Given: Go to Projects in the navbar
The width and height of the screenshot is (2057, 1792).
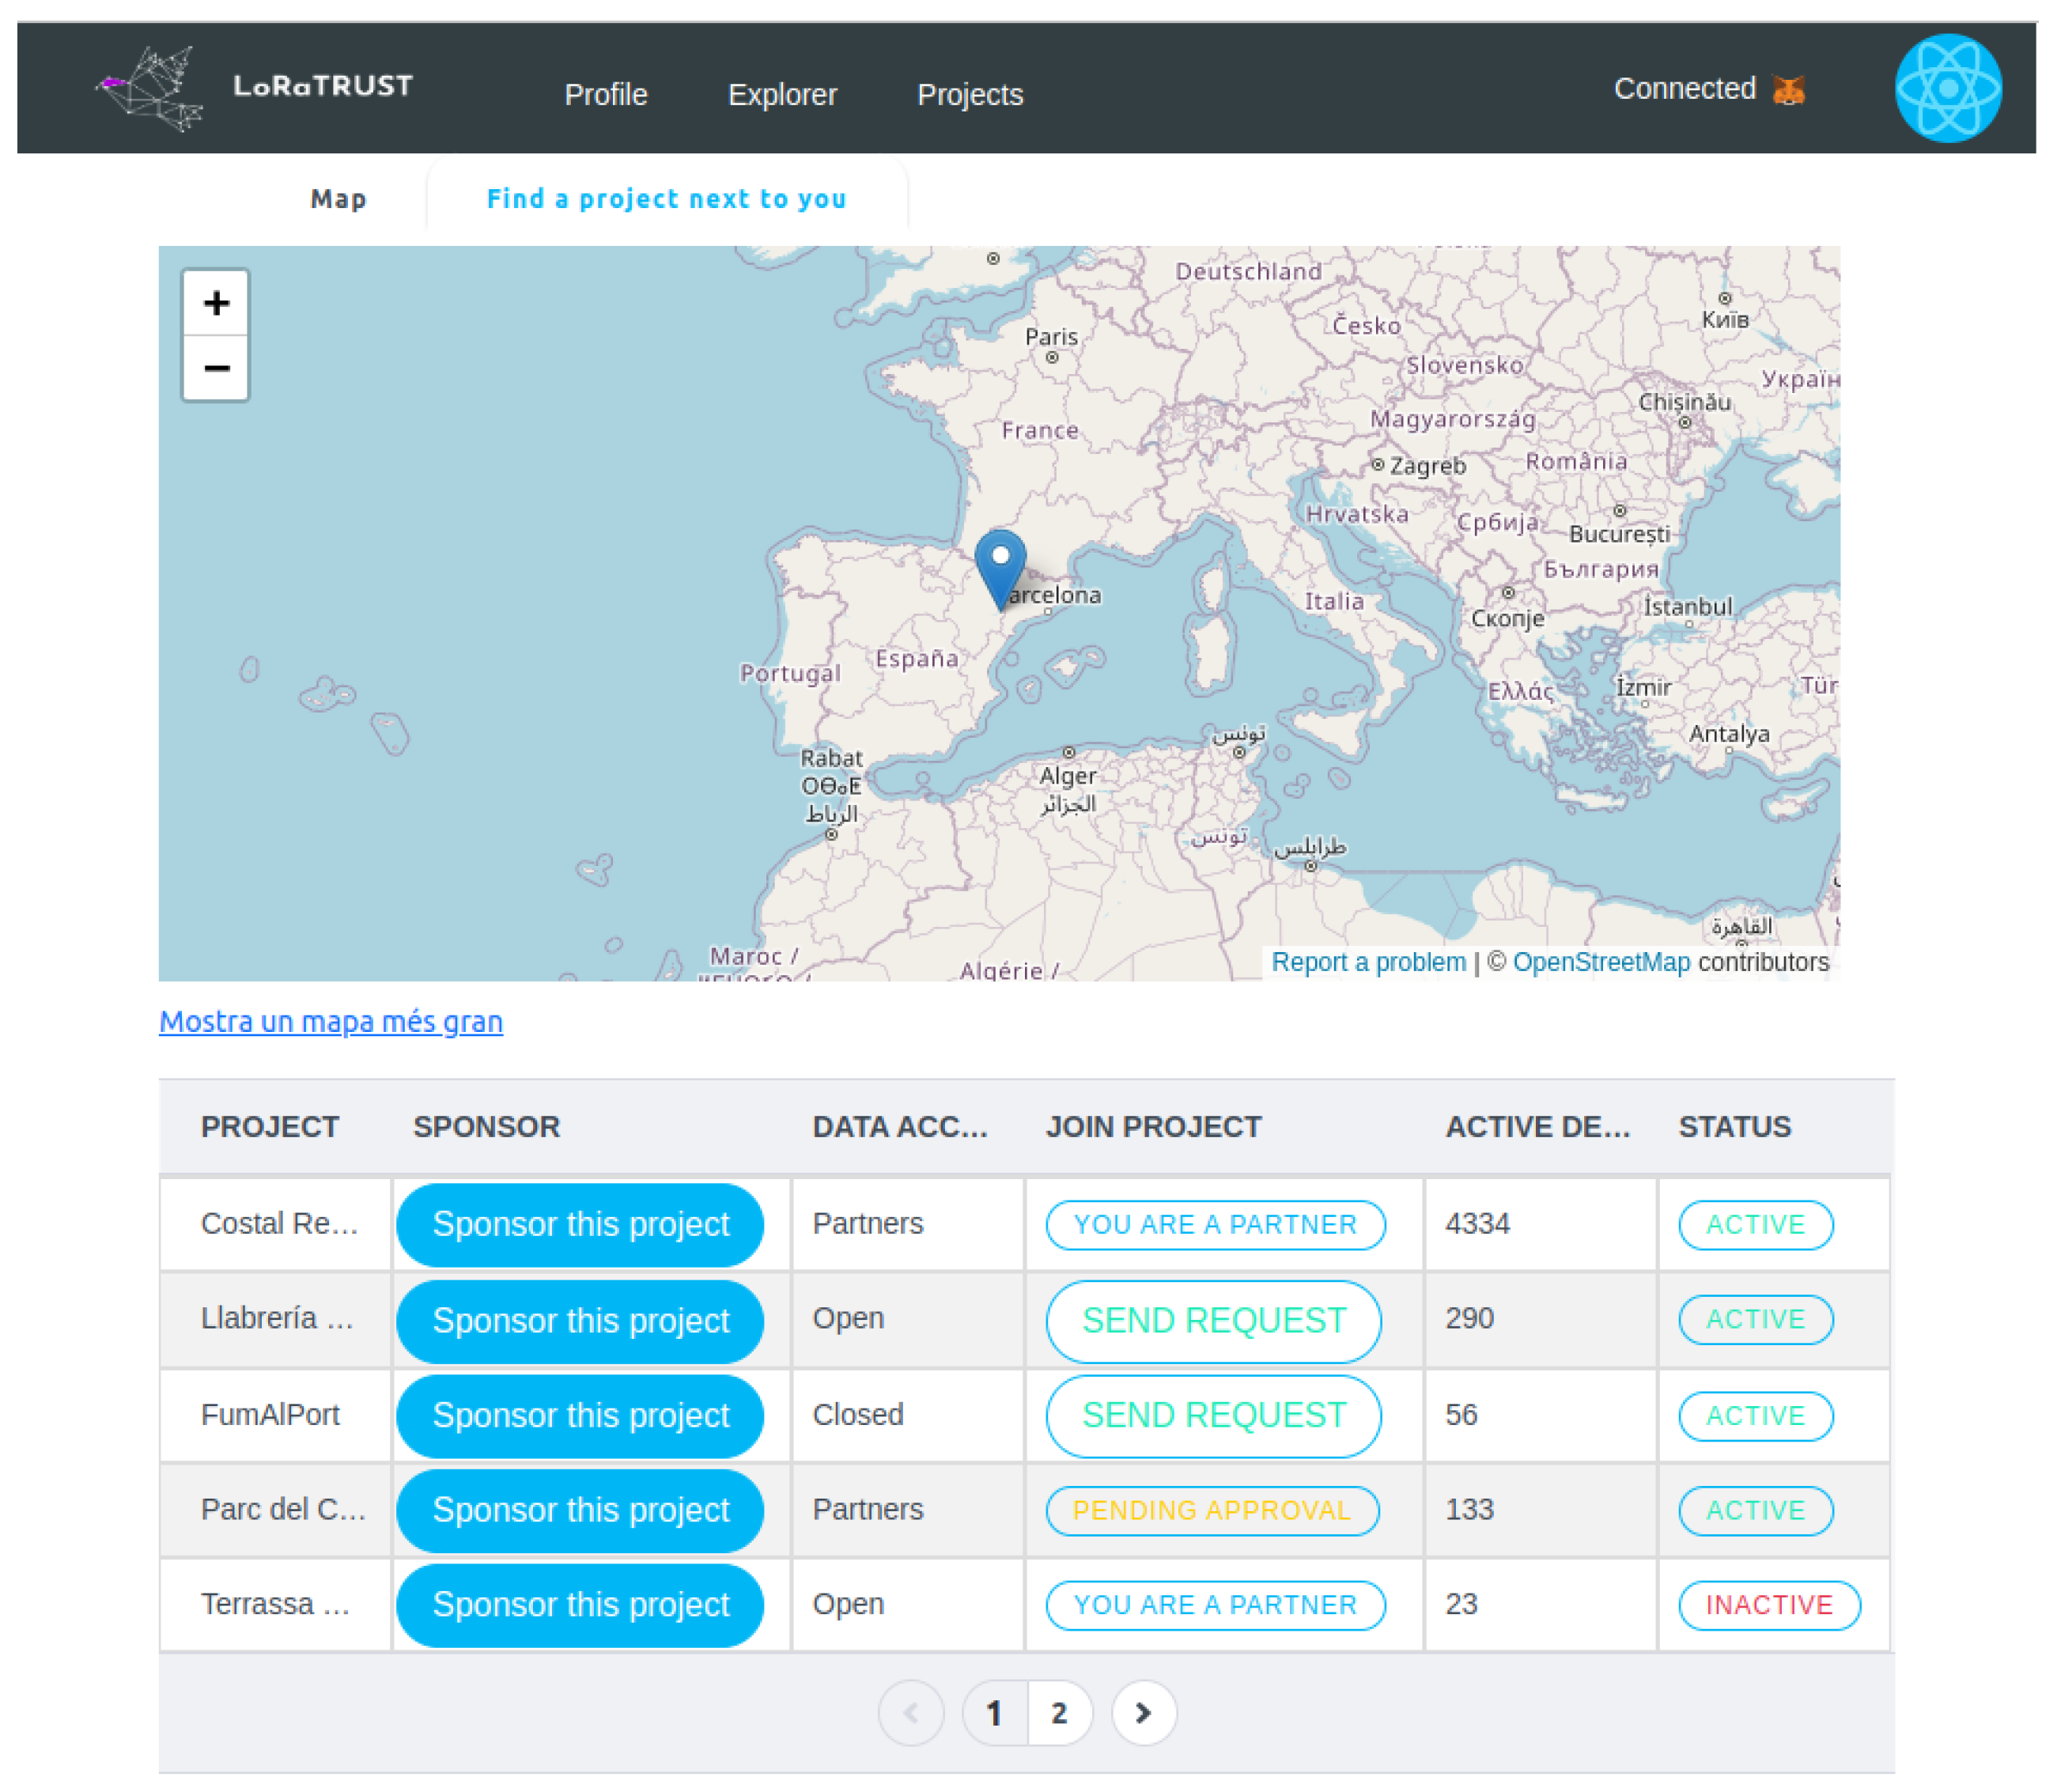Looking at the screenshot, I should [970, 95].
